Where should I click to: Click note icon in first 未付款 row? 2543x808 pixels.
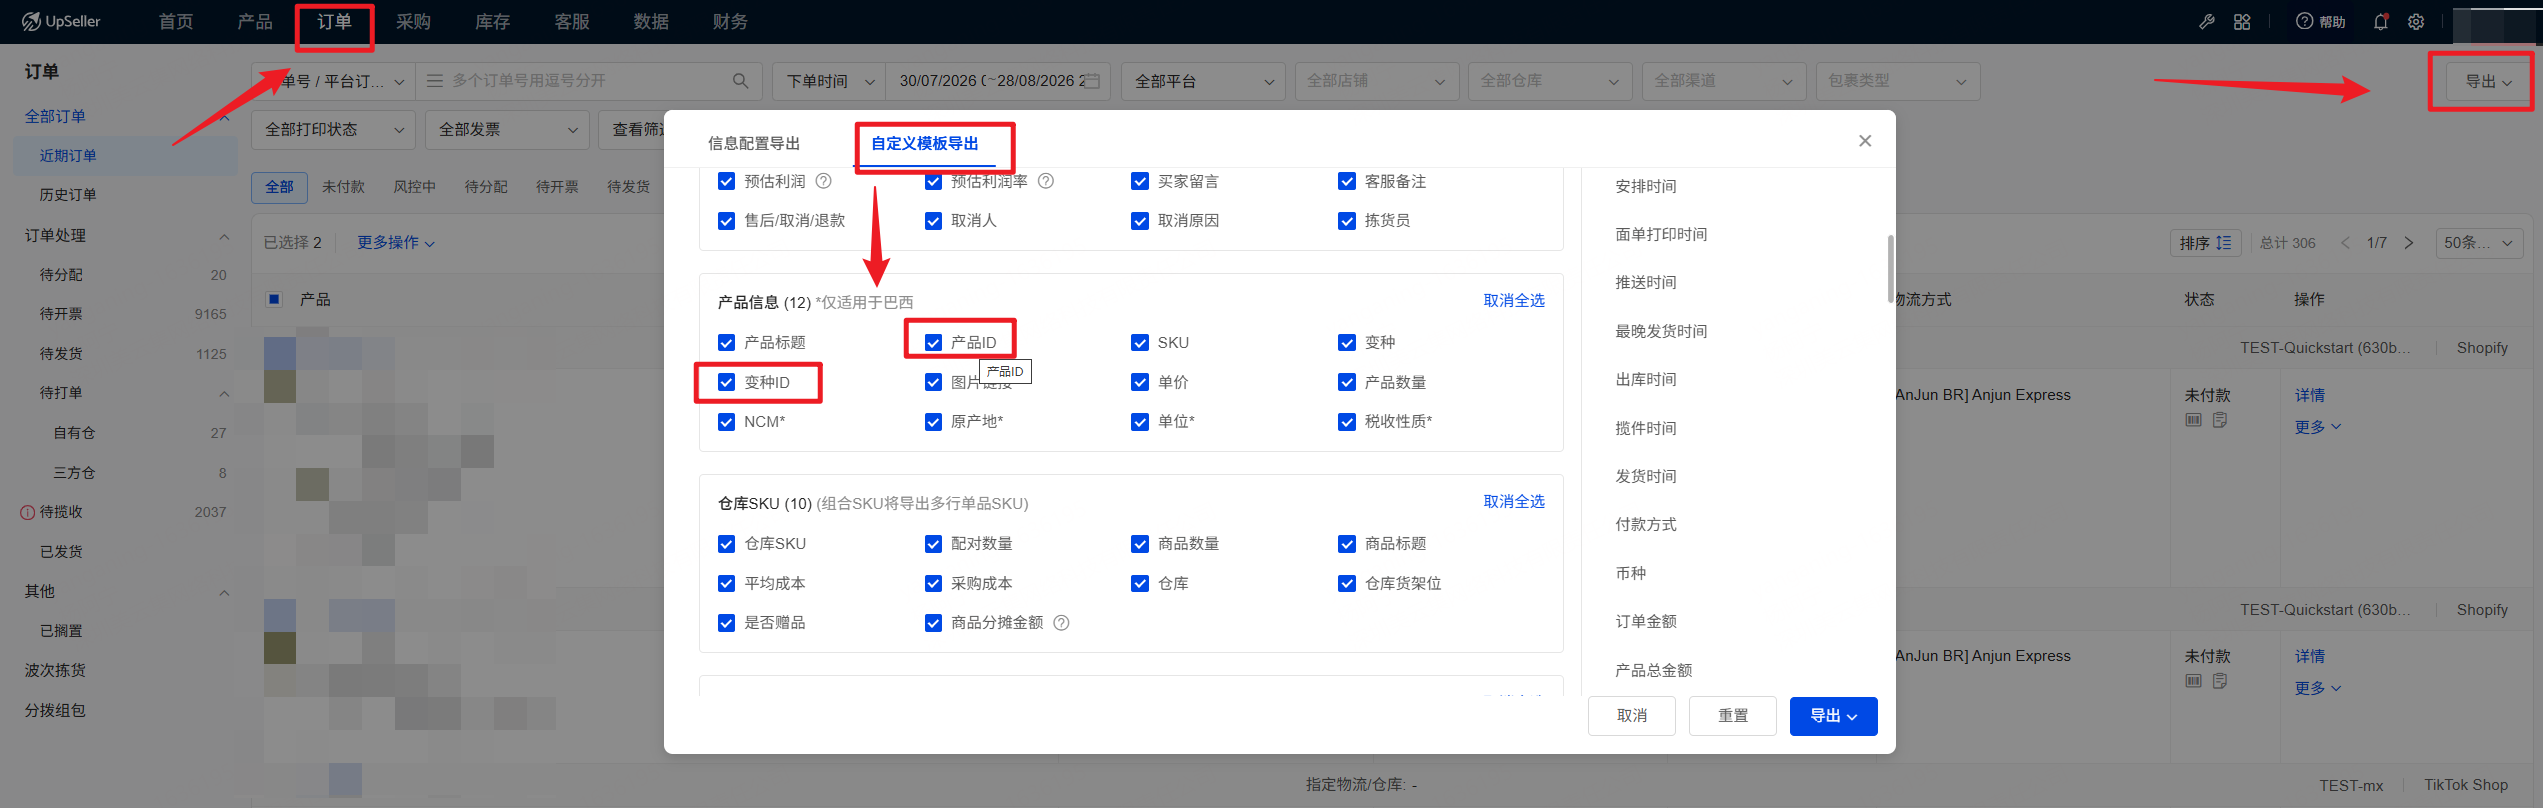(2220, 420)
